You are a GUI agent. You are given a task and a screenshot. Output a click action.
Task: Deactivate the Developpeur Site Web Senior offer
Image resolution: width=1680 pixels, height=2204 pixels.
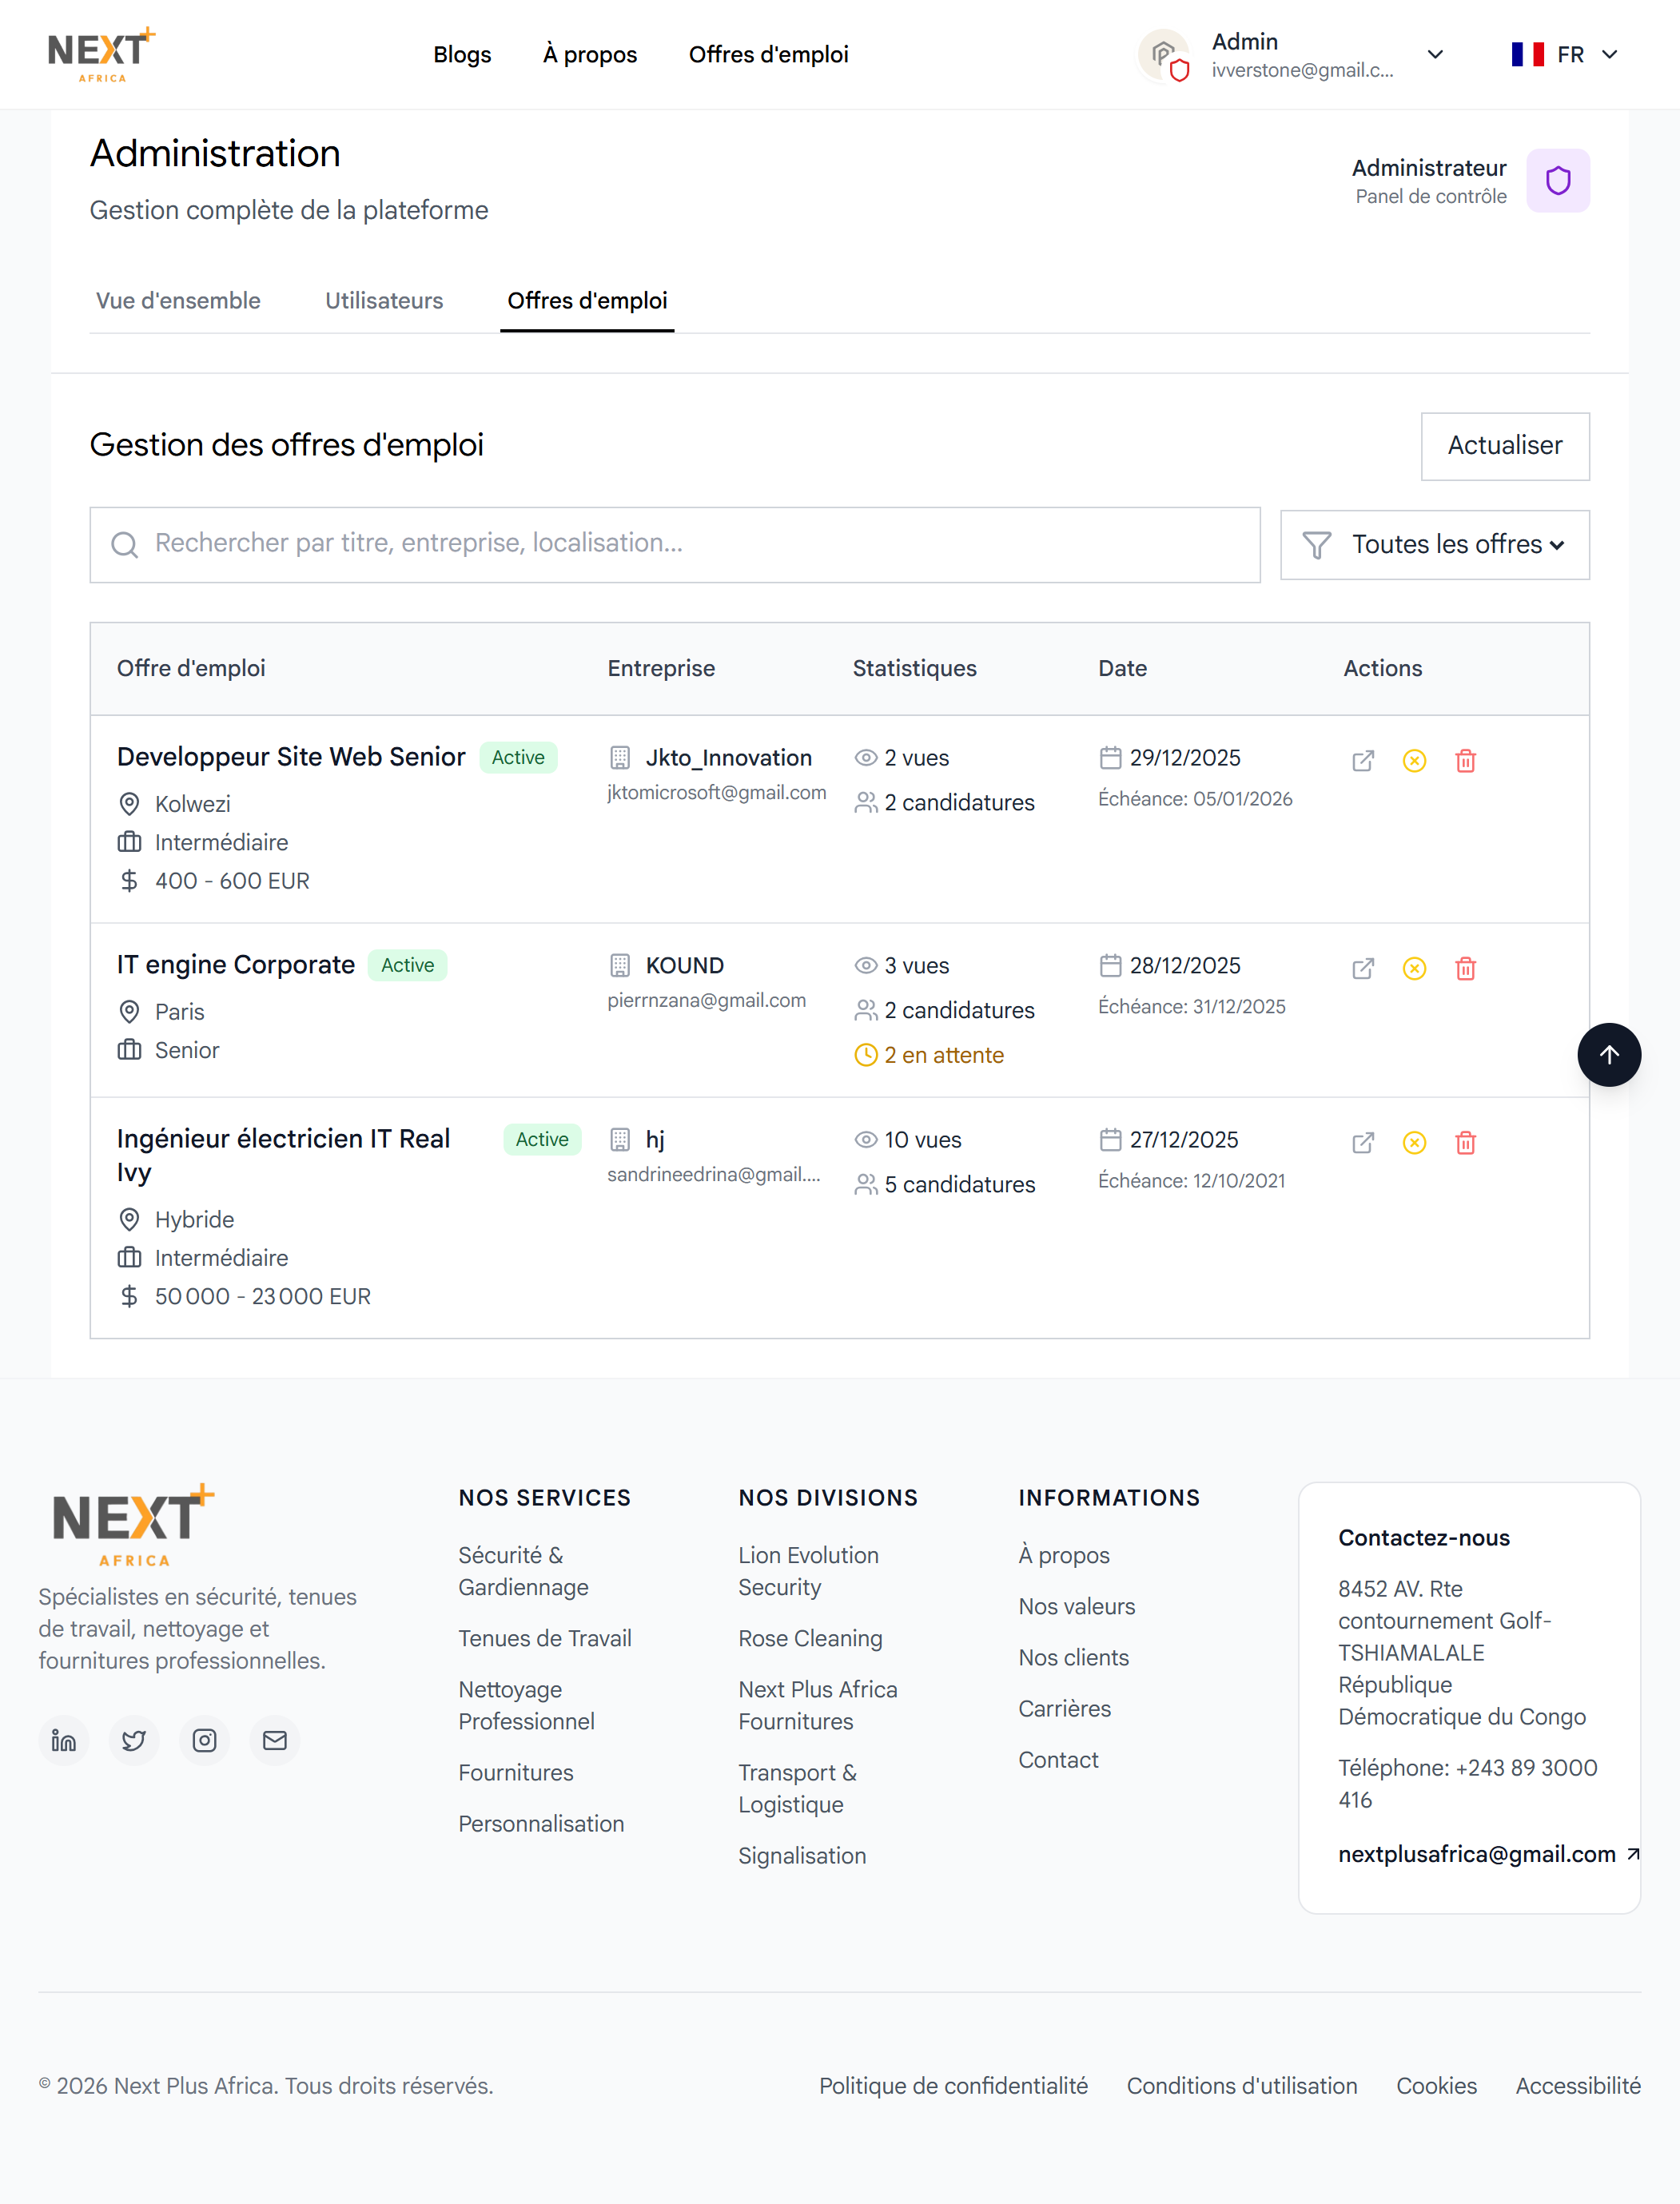click(x=1414, y=761)
